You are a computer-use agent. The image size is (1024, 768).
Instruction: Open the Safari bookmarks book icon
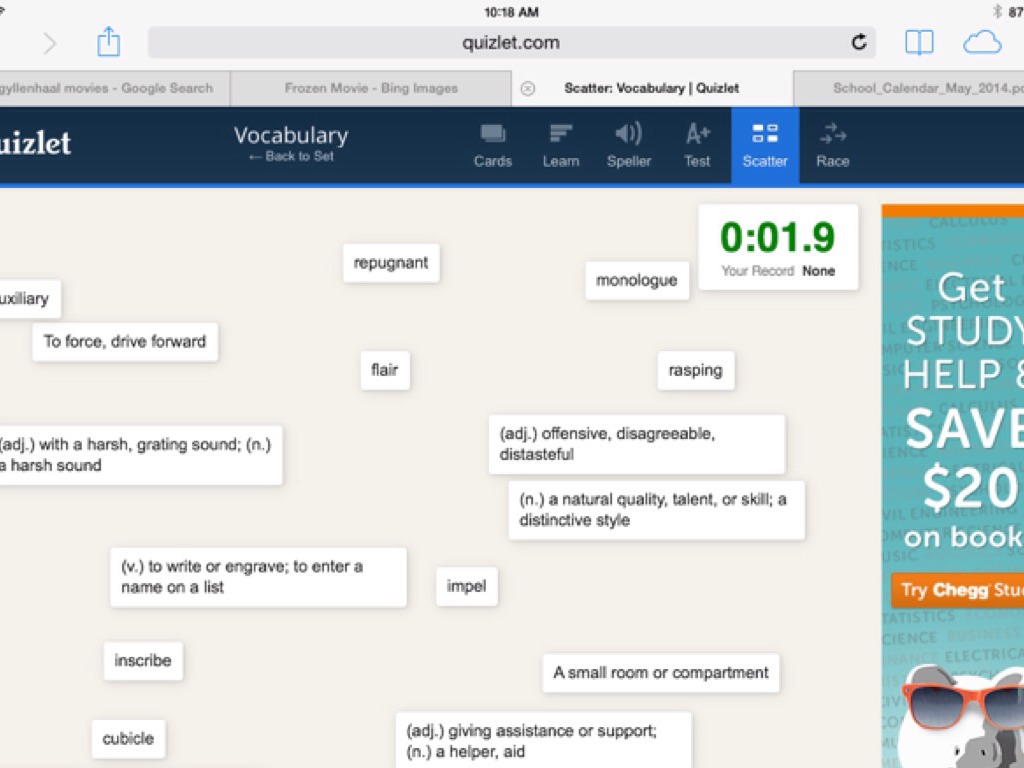point(919,42)
